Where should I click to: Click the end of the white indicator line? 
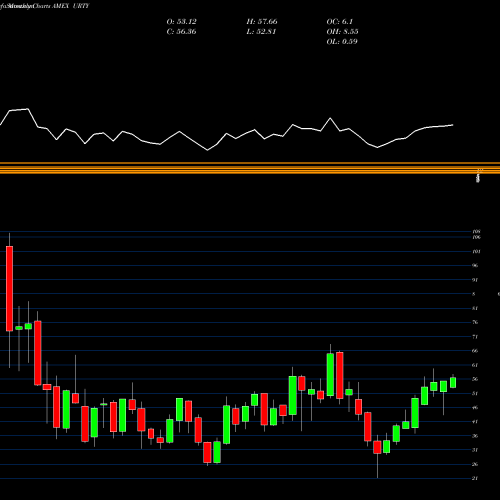tap(453, 125)
